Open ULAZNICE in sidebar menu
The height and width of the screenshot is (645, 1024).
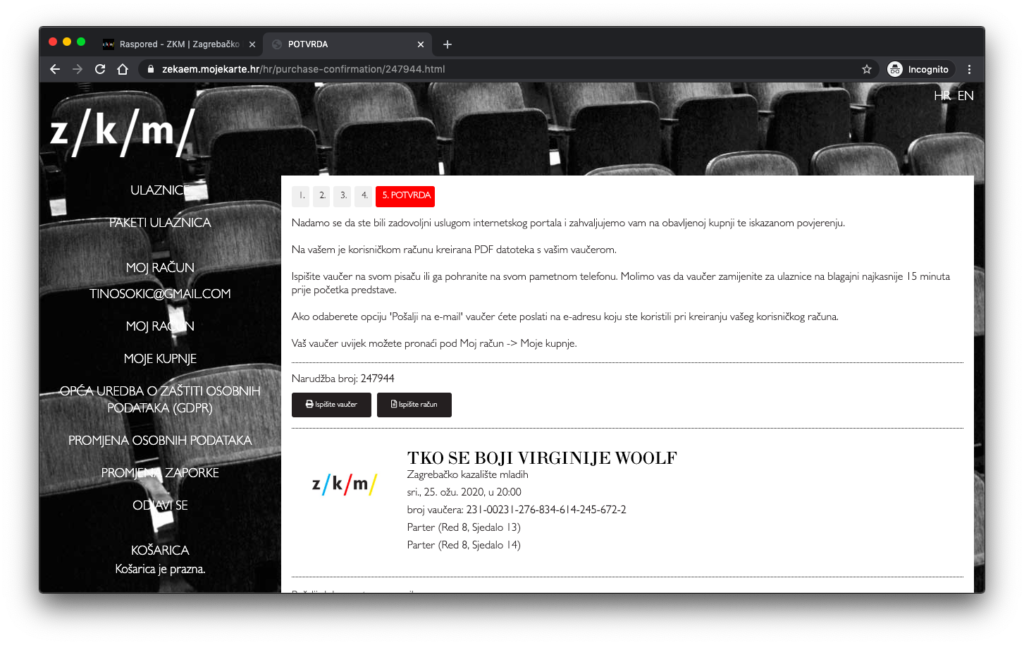[x=160, y=190]
